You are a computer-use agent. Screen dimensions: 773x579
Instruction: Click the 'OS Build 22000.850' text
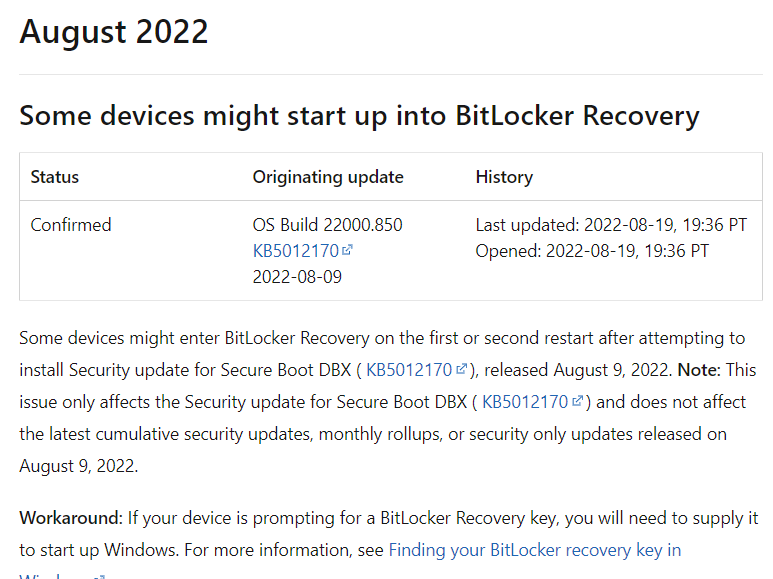click(328, 225)
